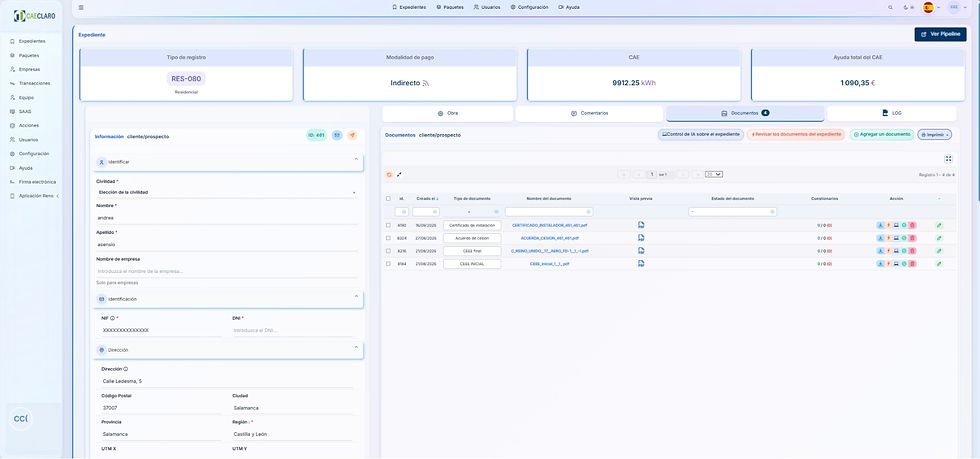The image size is (980, 459).
Task: Click the Ver Pipeline button
Action: coord(940,34)
